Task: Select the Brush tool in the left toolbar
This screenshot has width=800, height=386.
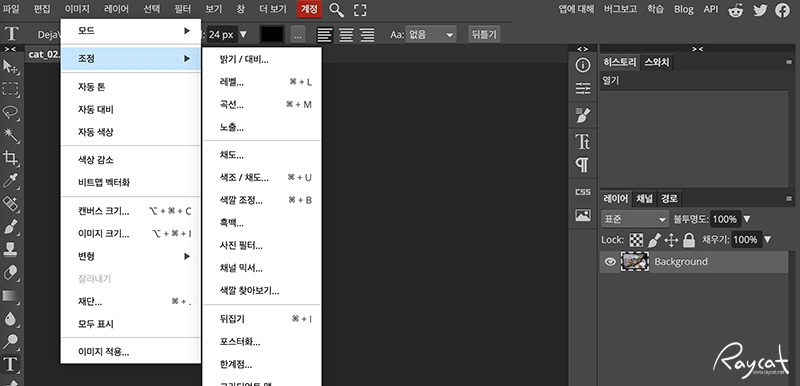Action: pos(10,227)
